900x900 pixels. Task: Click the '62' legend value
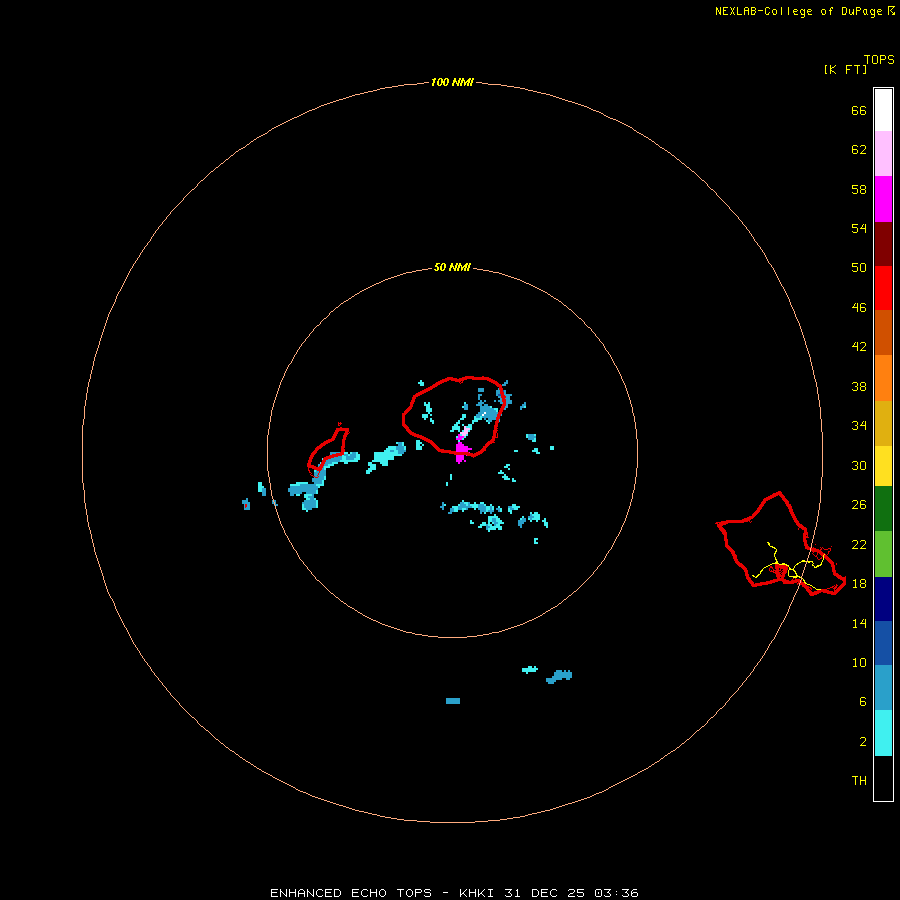pos(859,149)
